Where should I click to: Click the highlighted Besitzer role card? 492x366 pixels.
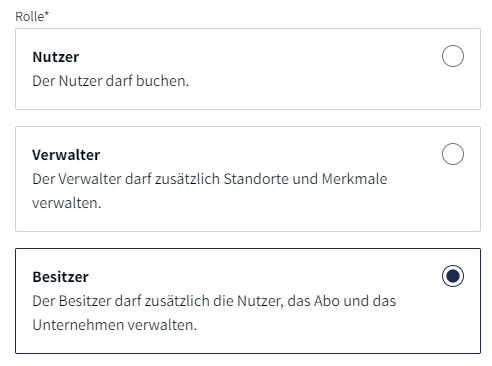tap(248, 301)
